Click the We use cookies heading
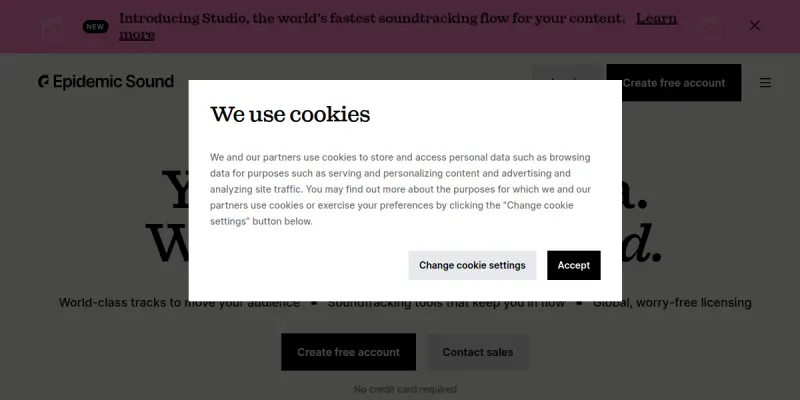Viewport: 800px width, 400px height. (x=290, y=114)
